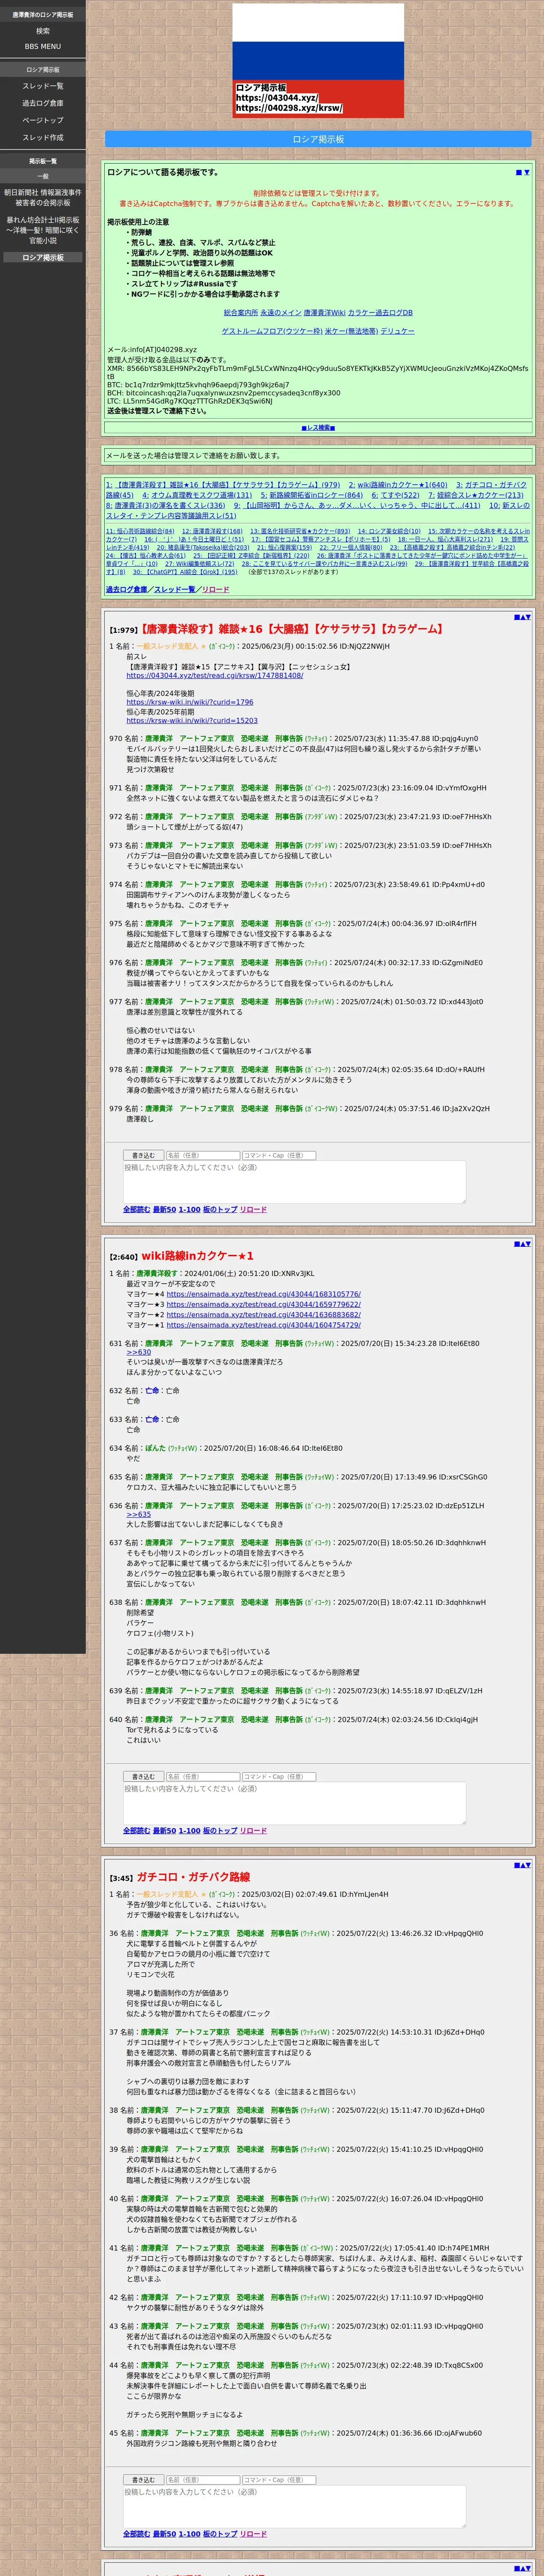The image size is (544, 2576).
Task: Open スレッド作成 in the sidebar
Action: [x=43, y=137]
